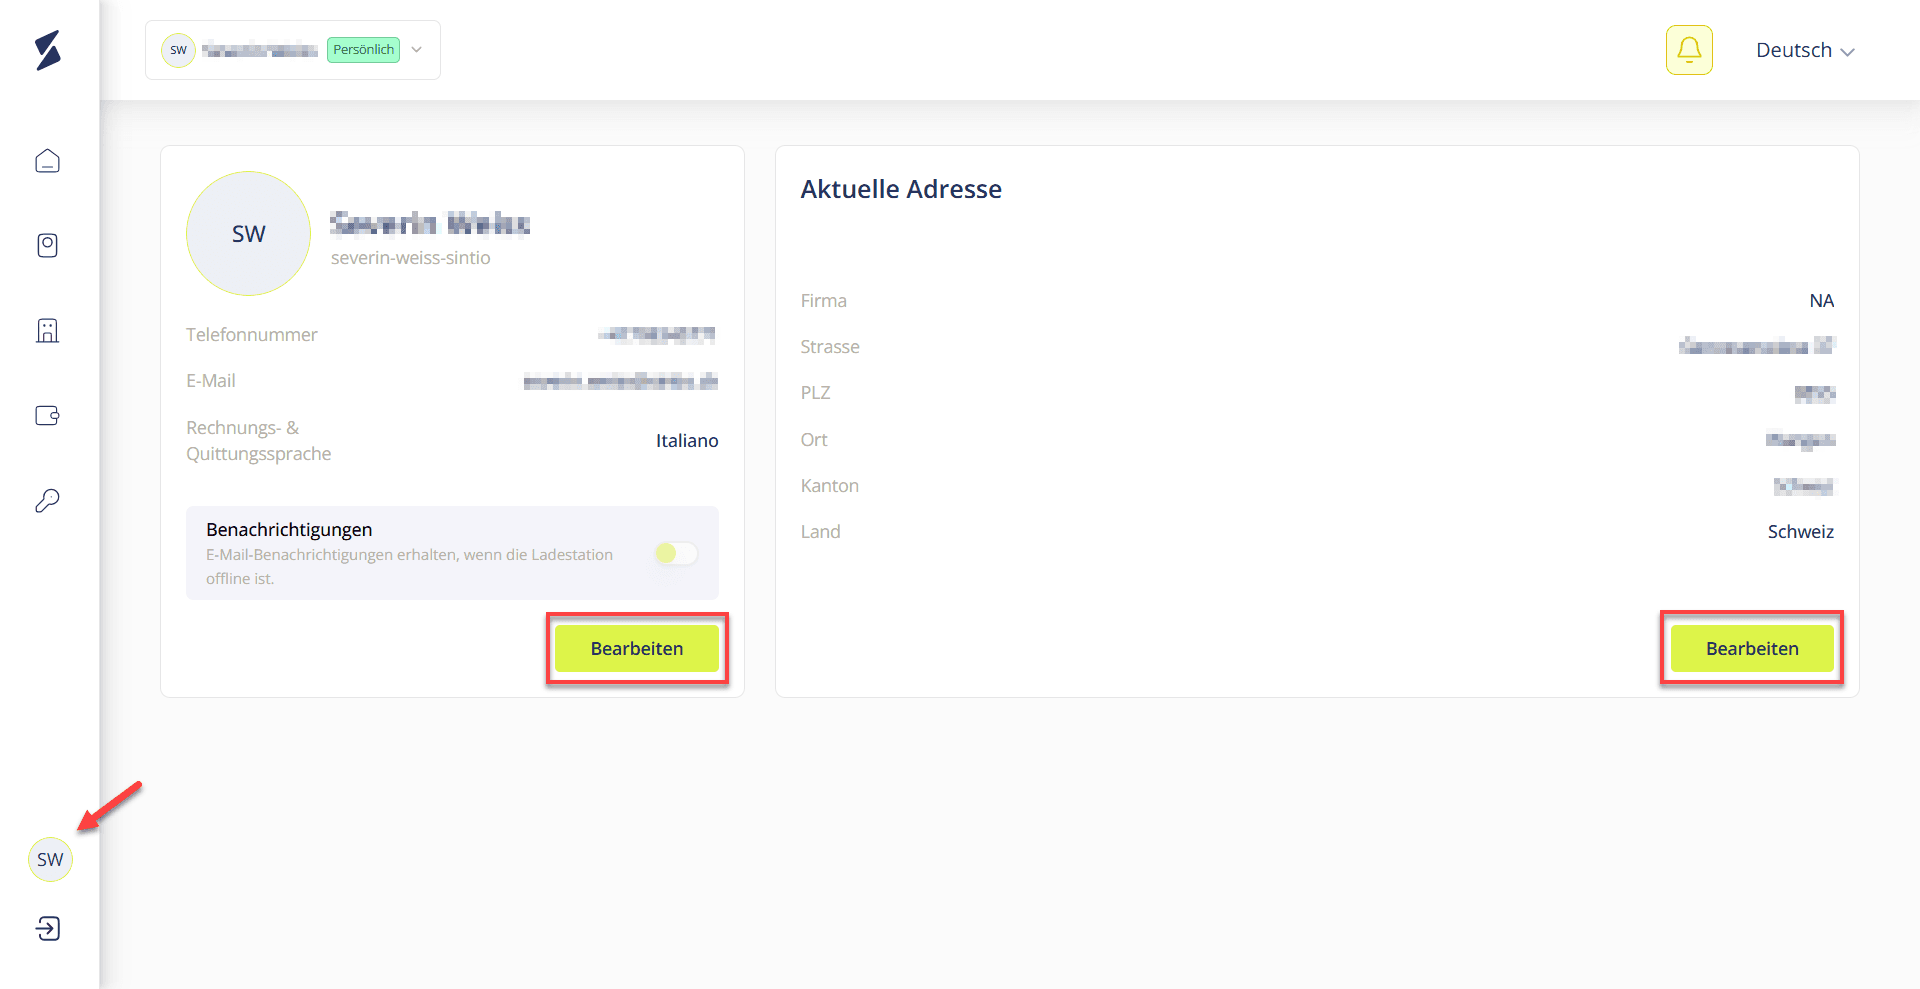Screen dimensions: 1920x989
Task: Click the Aktuelle Adresse heading
Action: pyautogui.click(x=901, y=189)
